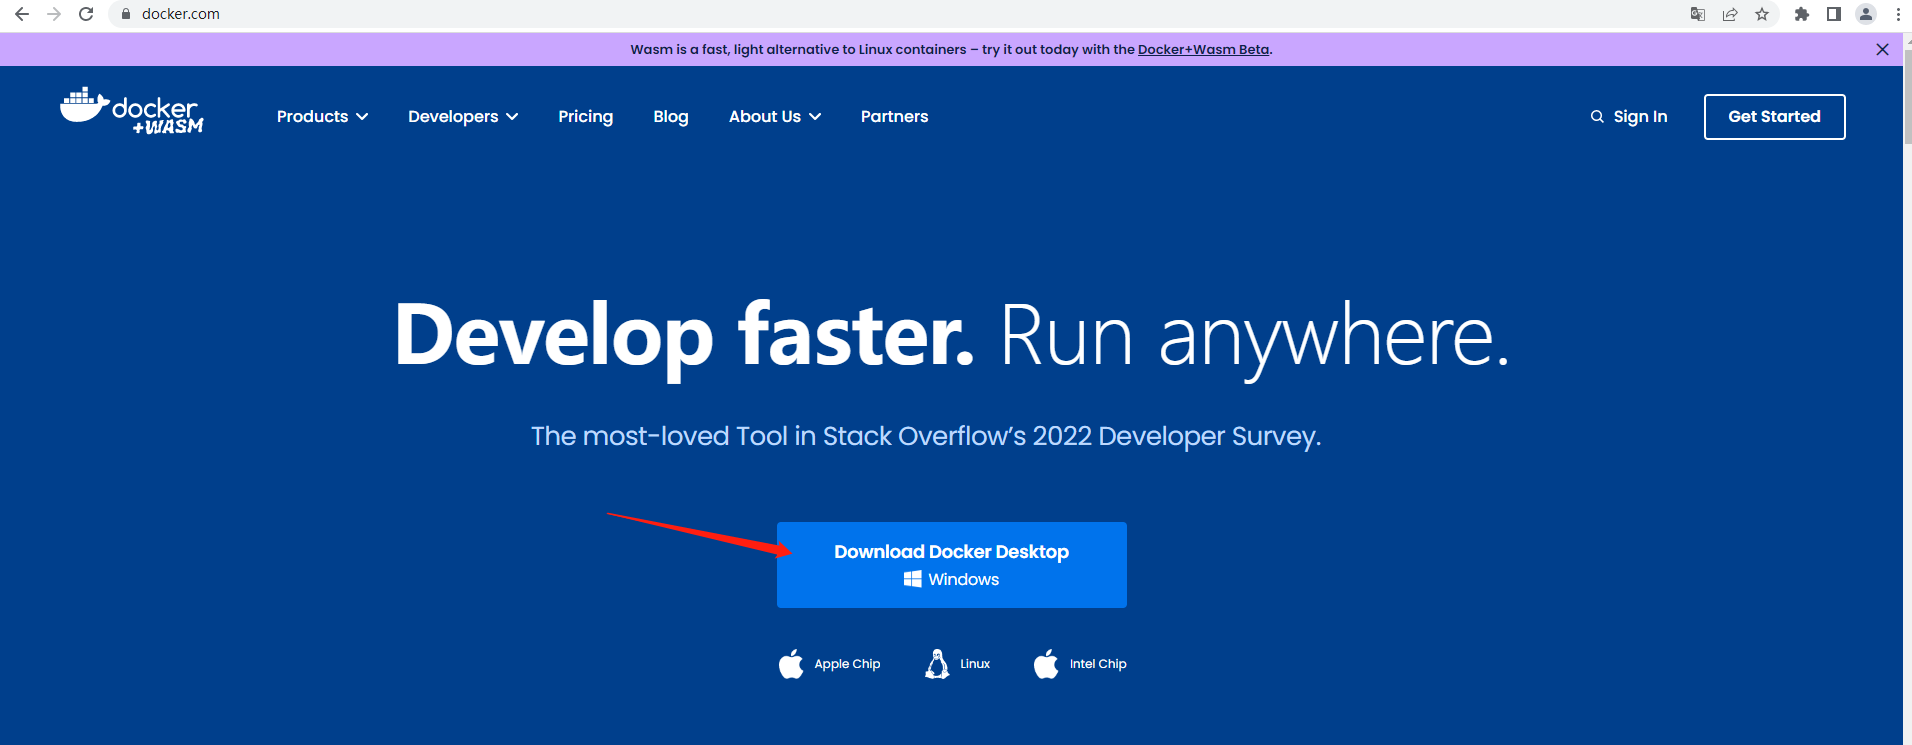Go back with the browser back arrow

(21, 14)
